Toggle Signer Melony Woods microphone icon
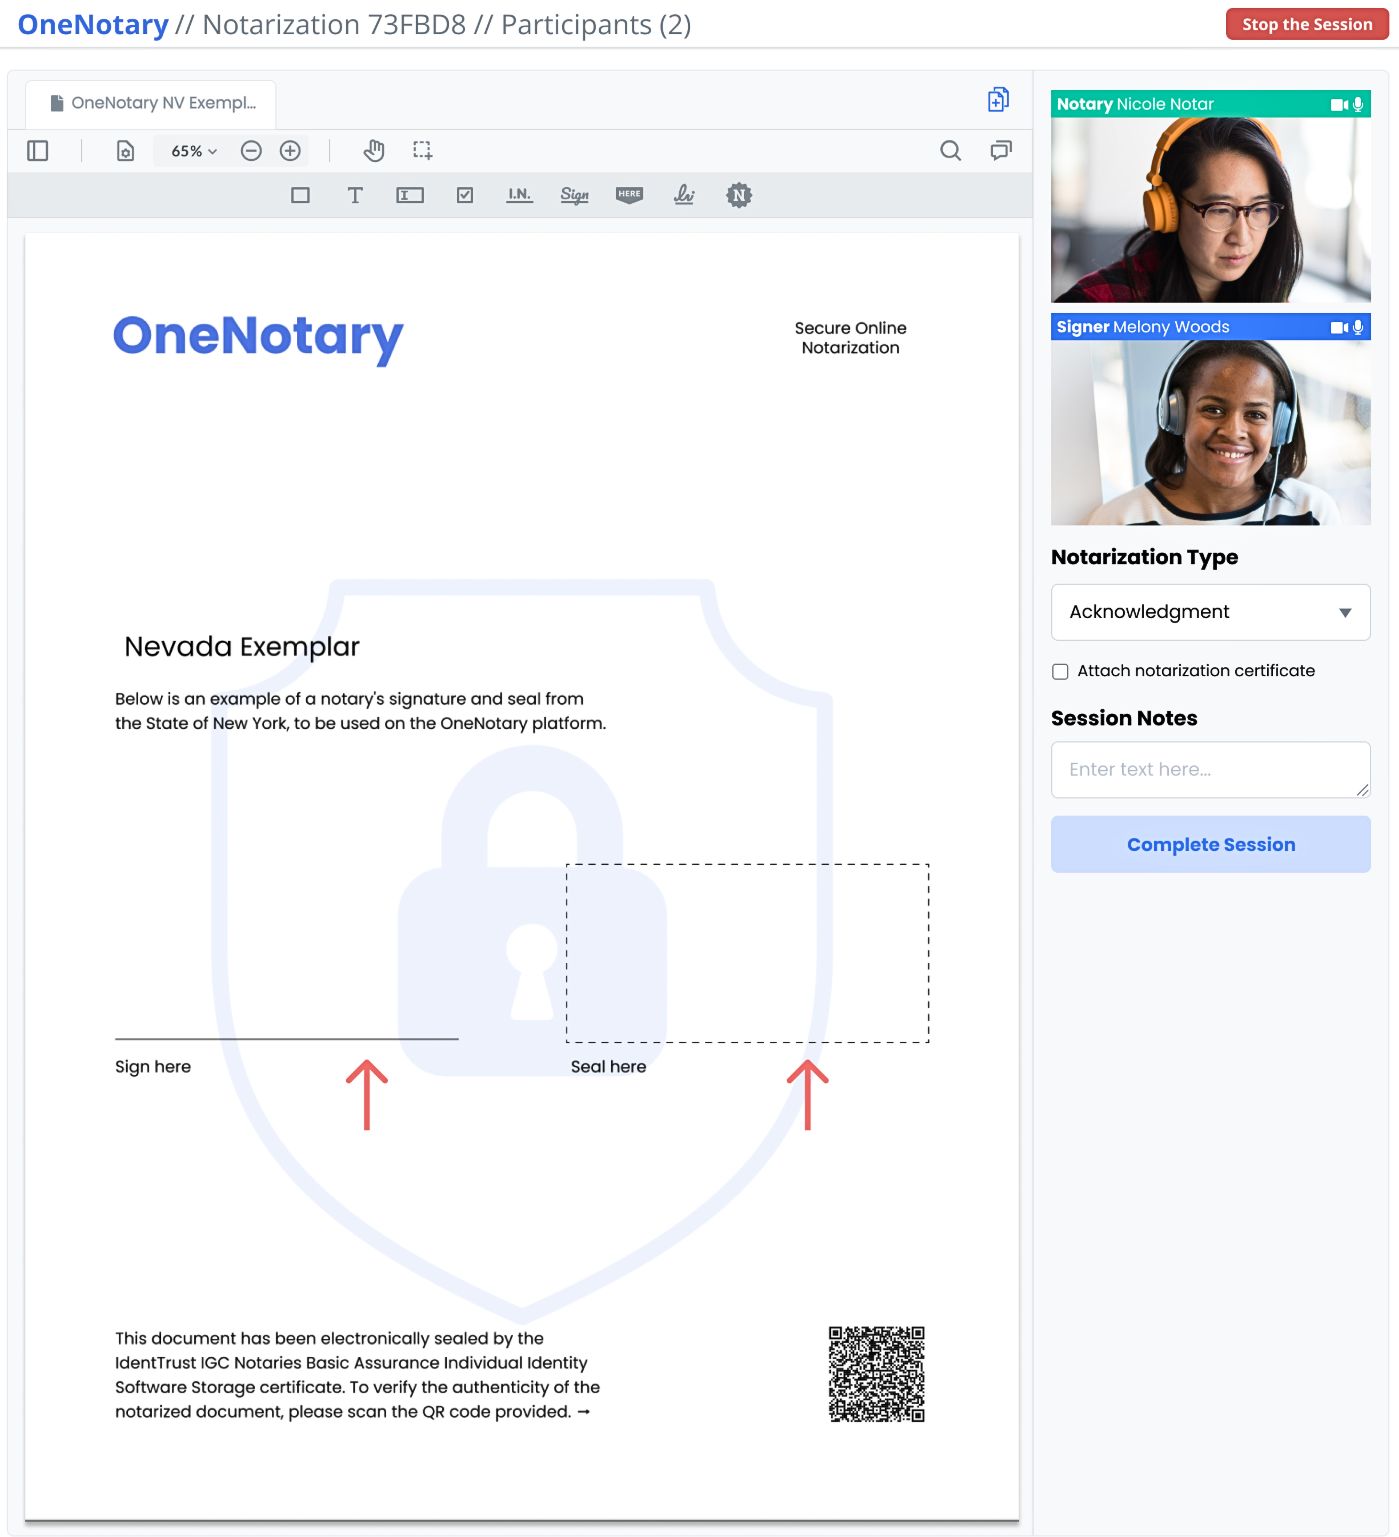 pyautogui.click(x=1358, y=327)
